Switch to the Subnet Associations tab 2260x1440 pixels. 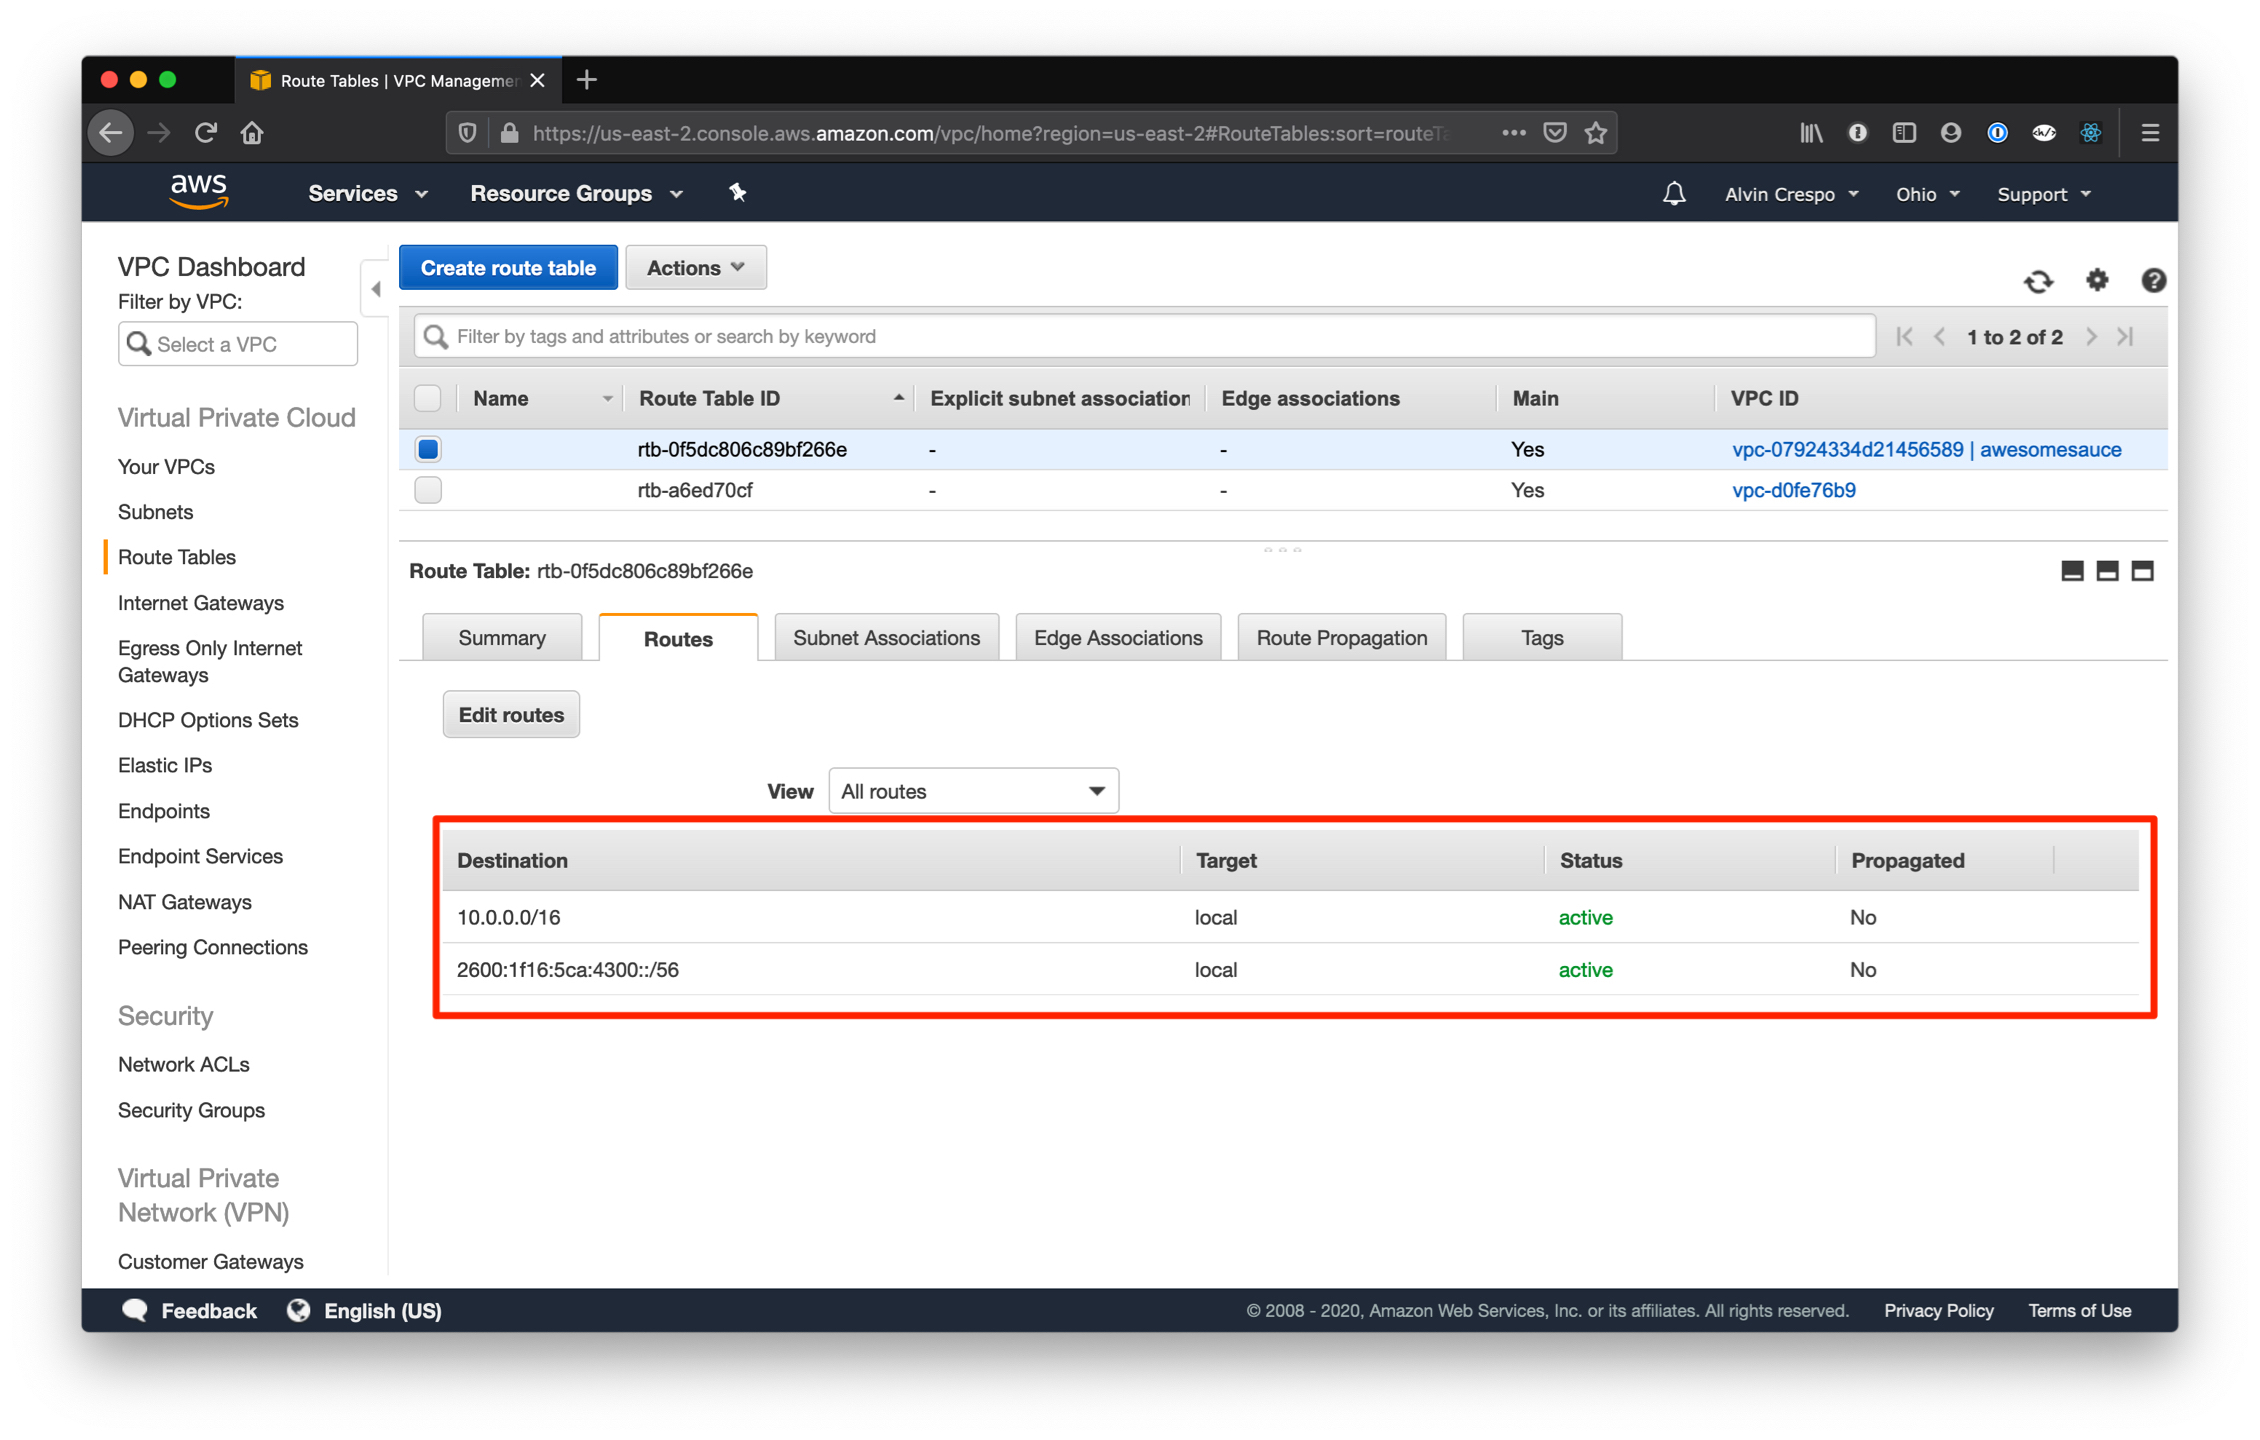(886, 637)
